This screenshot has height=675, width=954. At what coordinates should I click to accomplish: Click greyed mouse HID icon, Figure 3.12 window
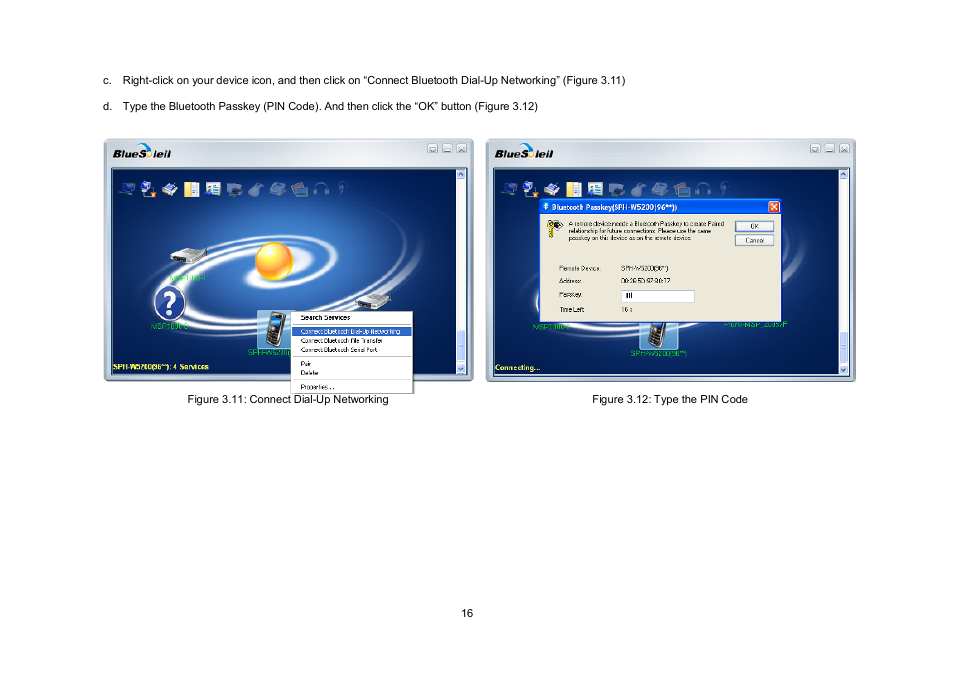[638, 190]
